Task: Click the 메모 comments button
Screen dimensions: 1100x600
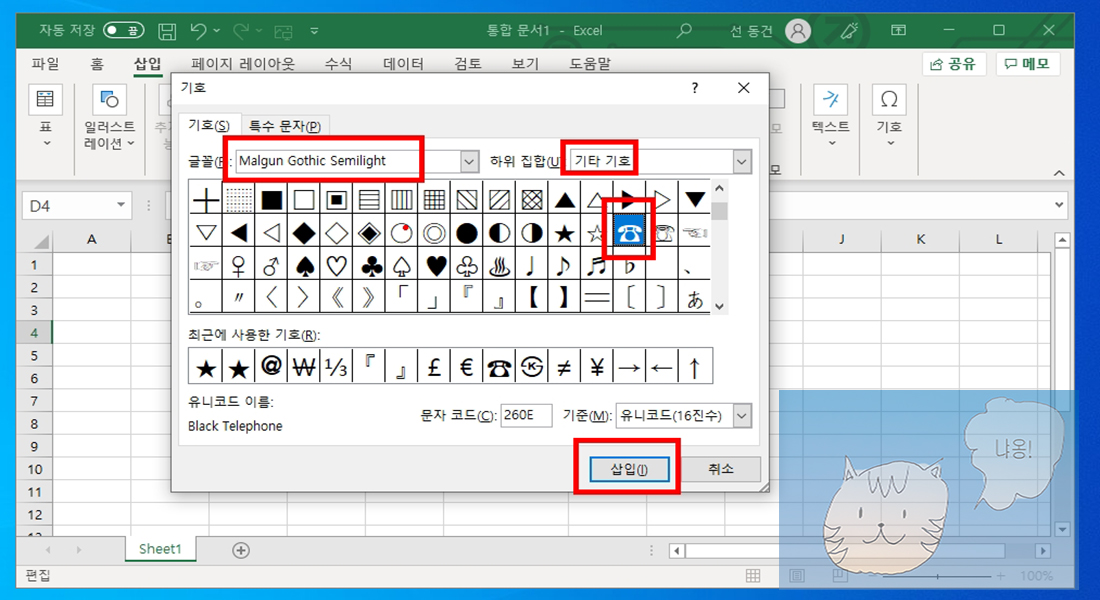Action: (x=1028, y=64)
